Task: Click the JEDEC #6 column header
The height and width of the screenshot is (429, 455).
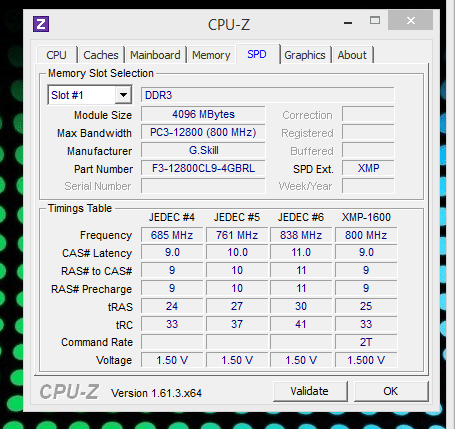Action: pyautogui.click(x=301, y=217)
